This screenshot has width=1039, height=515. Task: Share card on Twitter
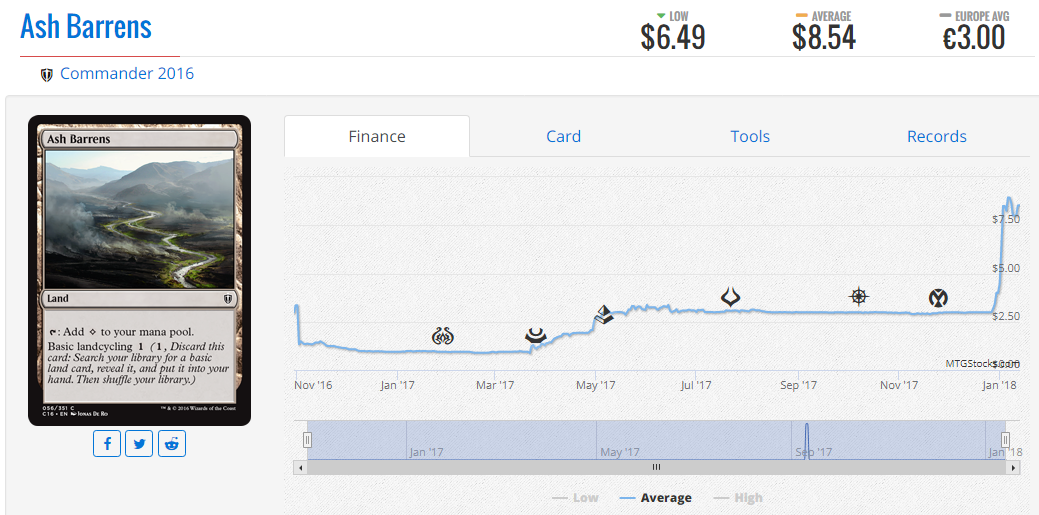pos(139,443)
